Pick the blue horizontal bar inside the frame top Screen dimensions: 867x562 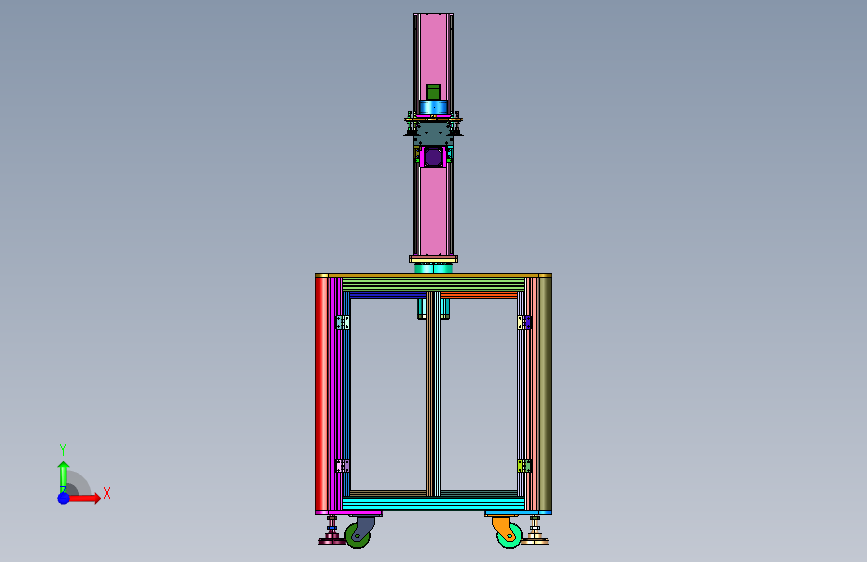(x=388, y=295)
